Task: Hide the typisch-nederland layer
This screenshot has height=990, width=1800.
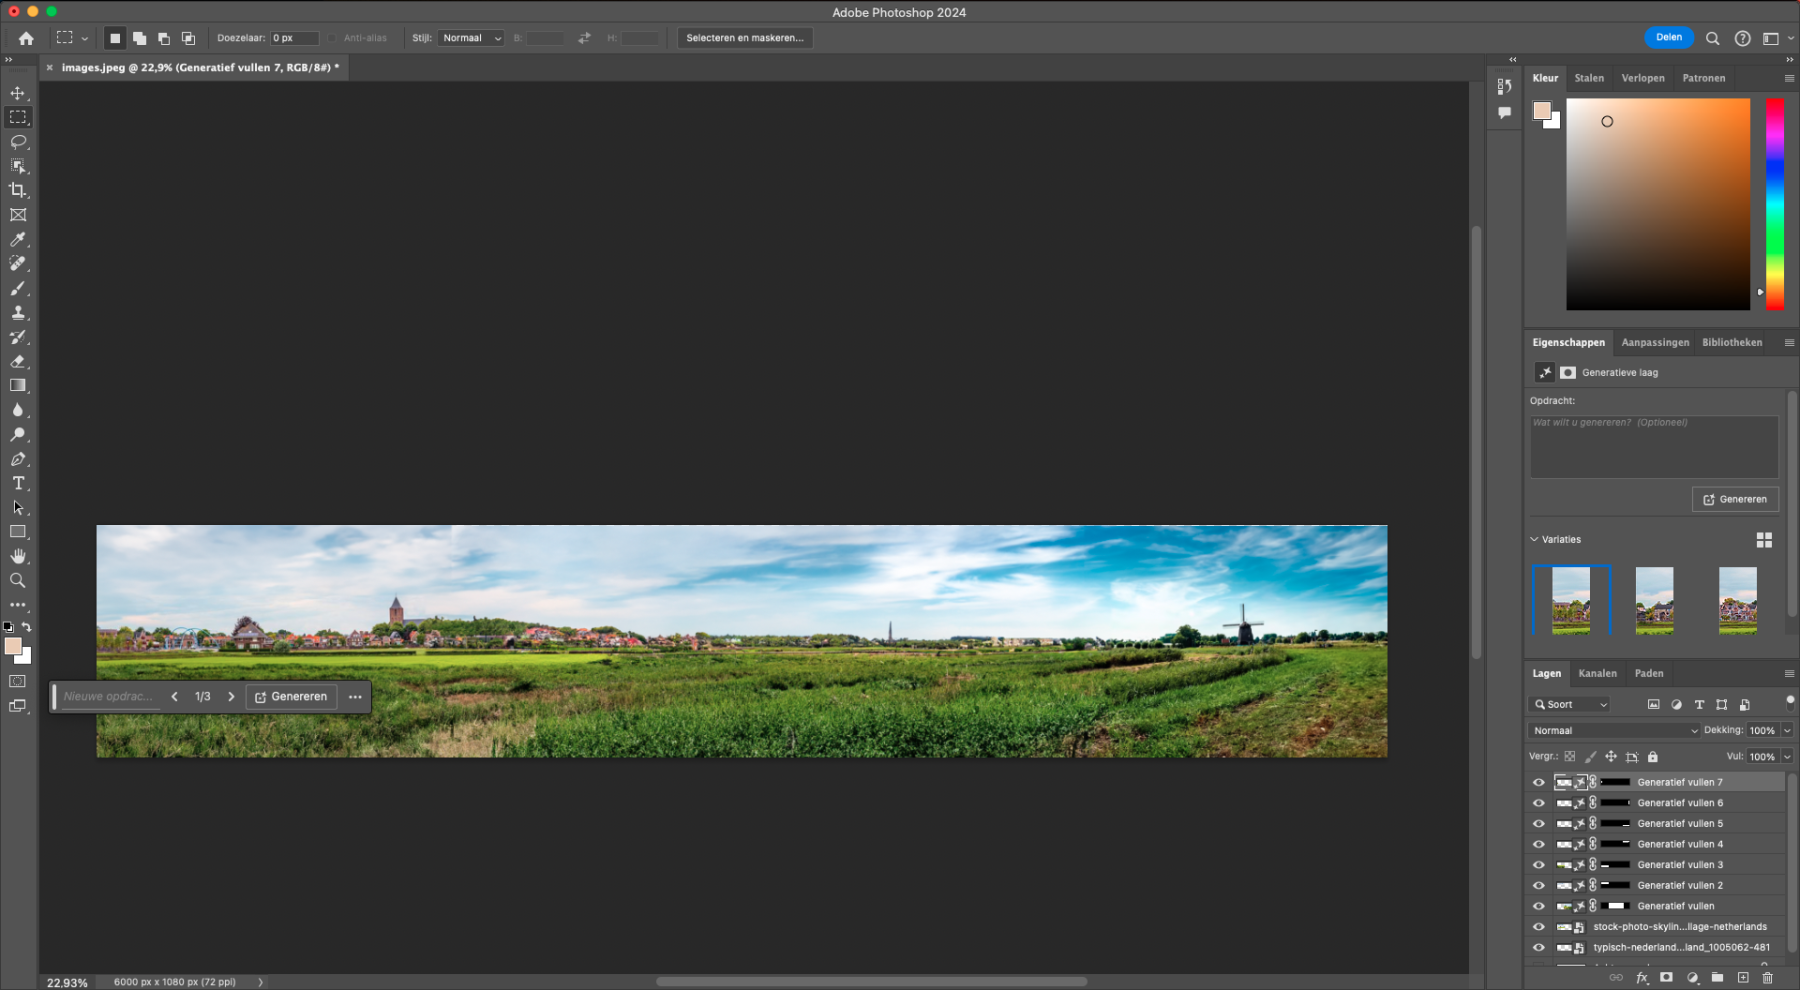Action: [1539, 947]
